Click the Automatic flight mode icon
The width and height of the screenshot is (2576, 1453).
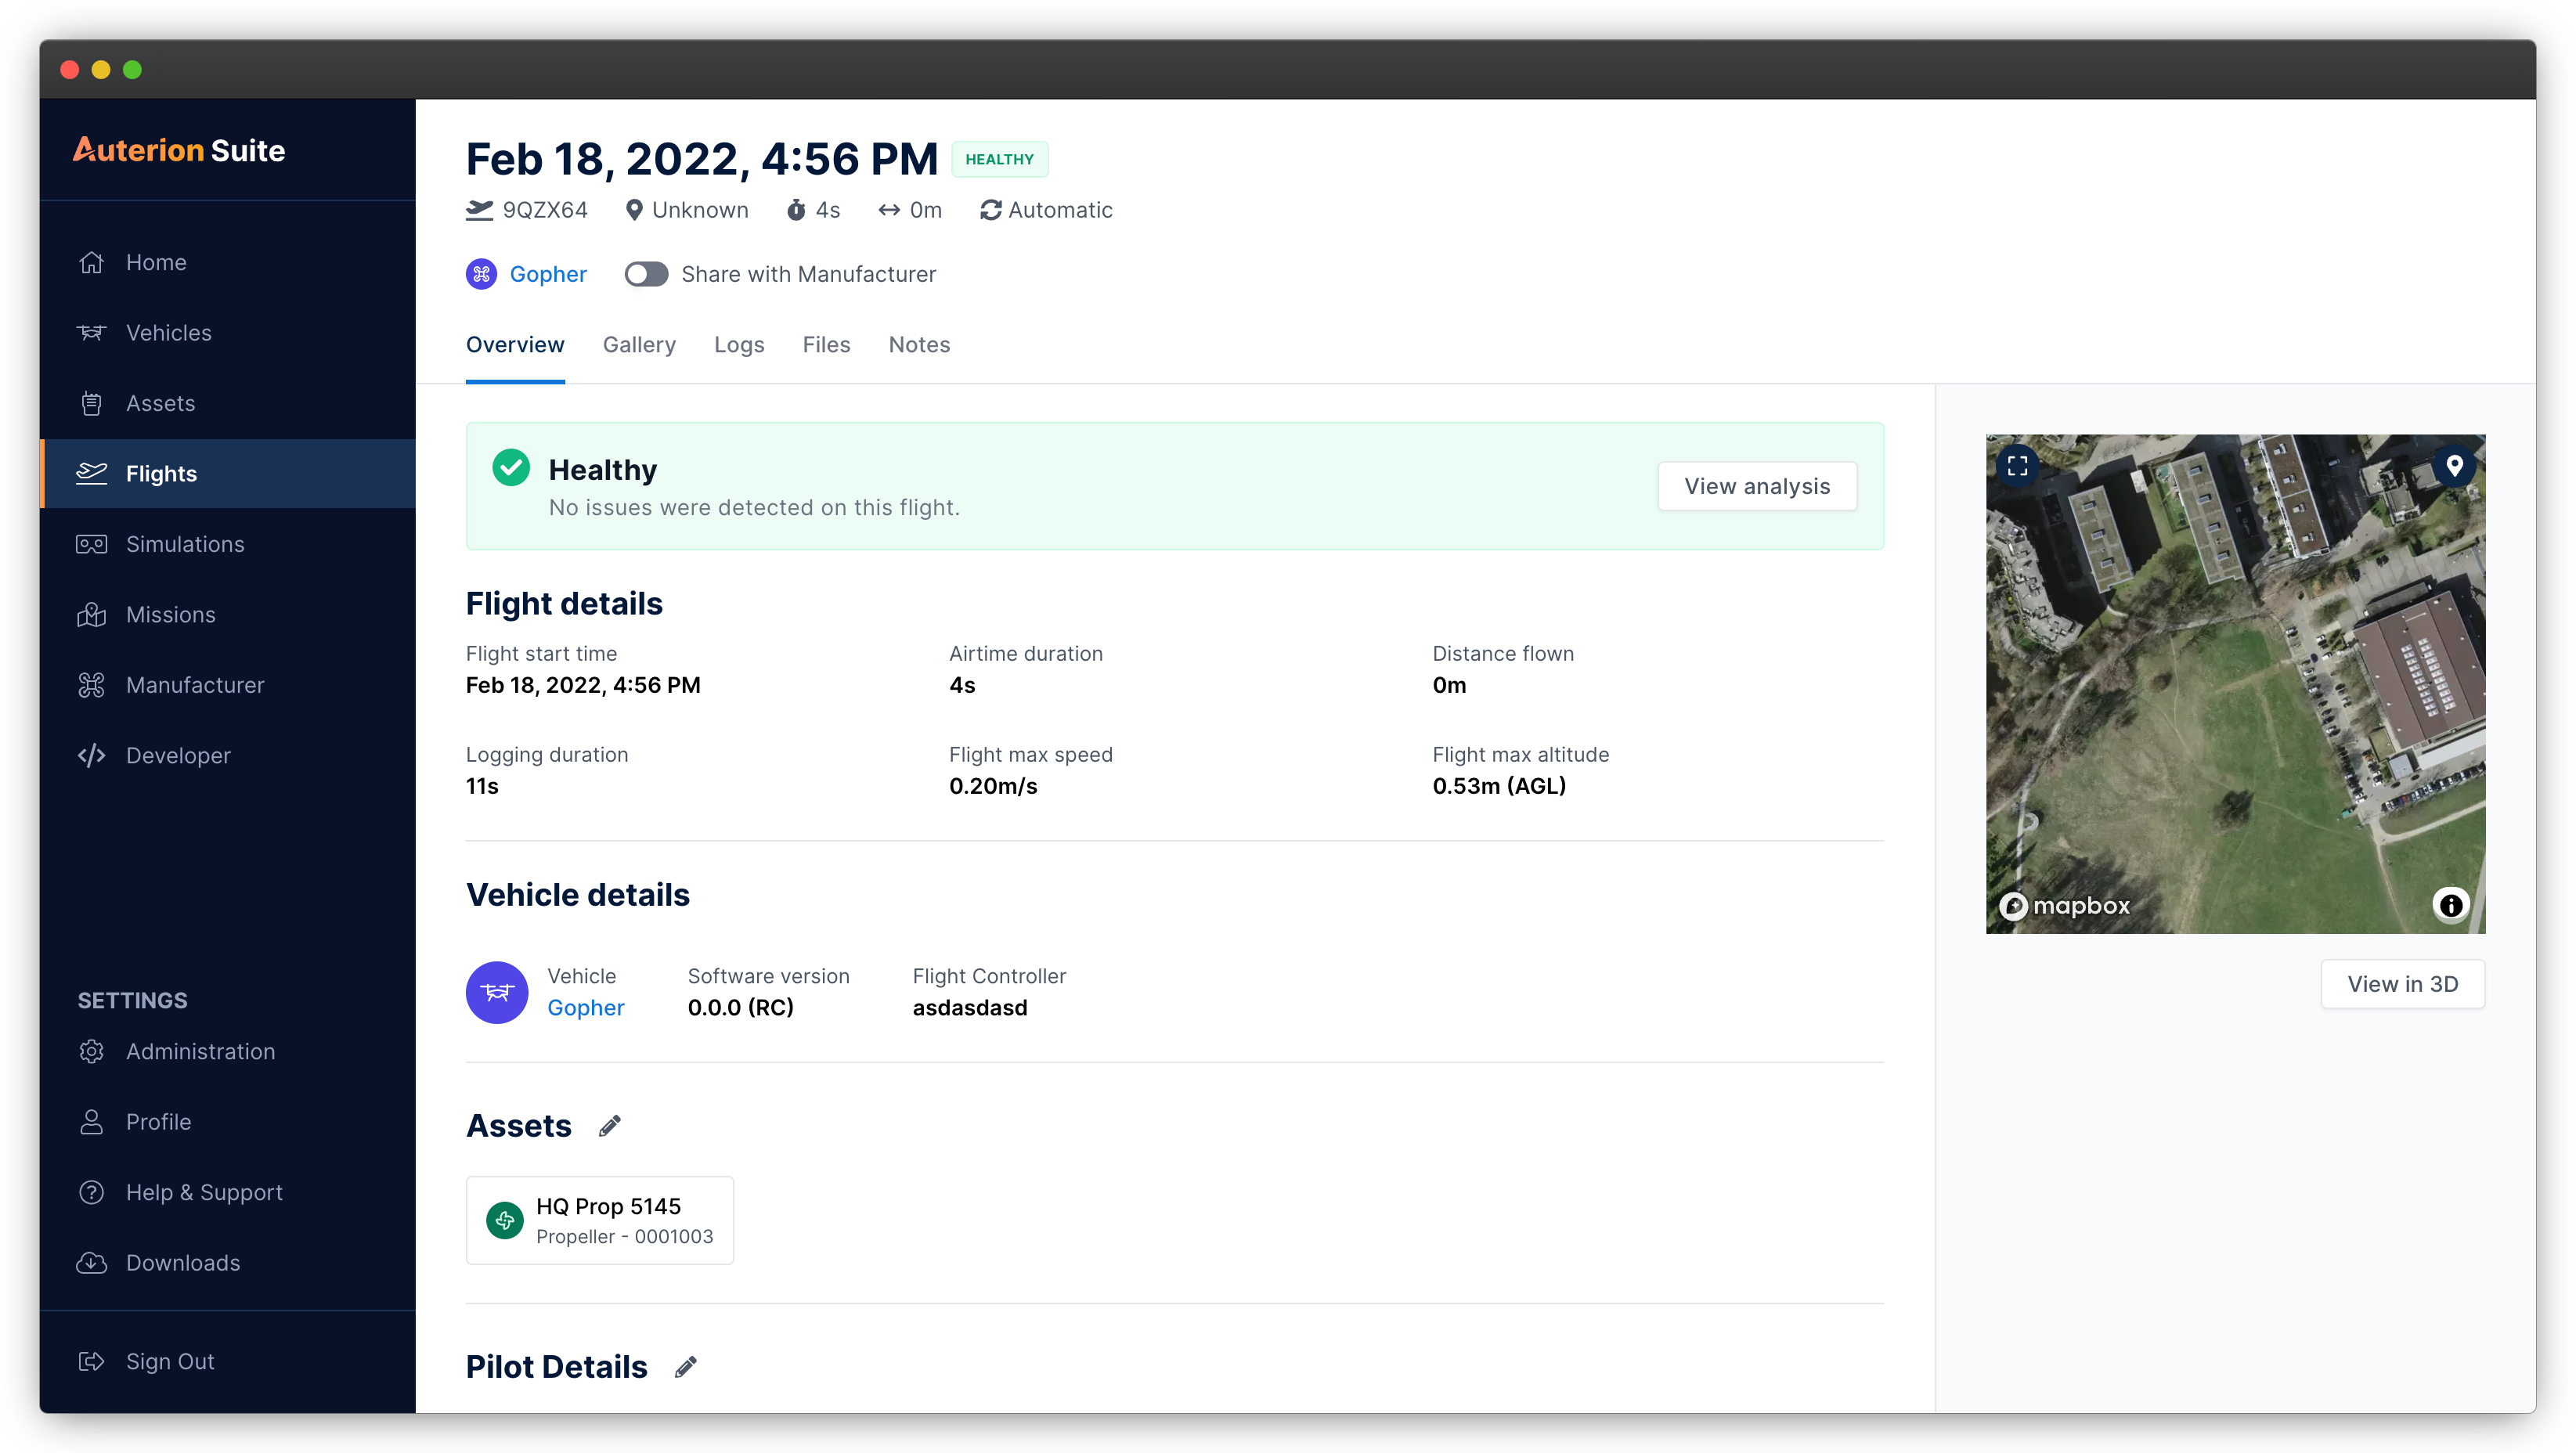[x=990, y=210]
